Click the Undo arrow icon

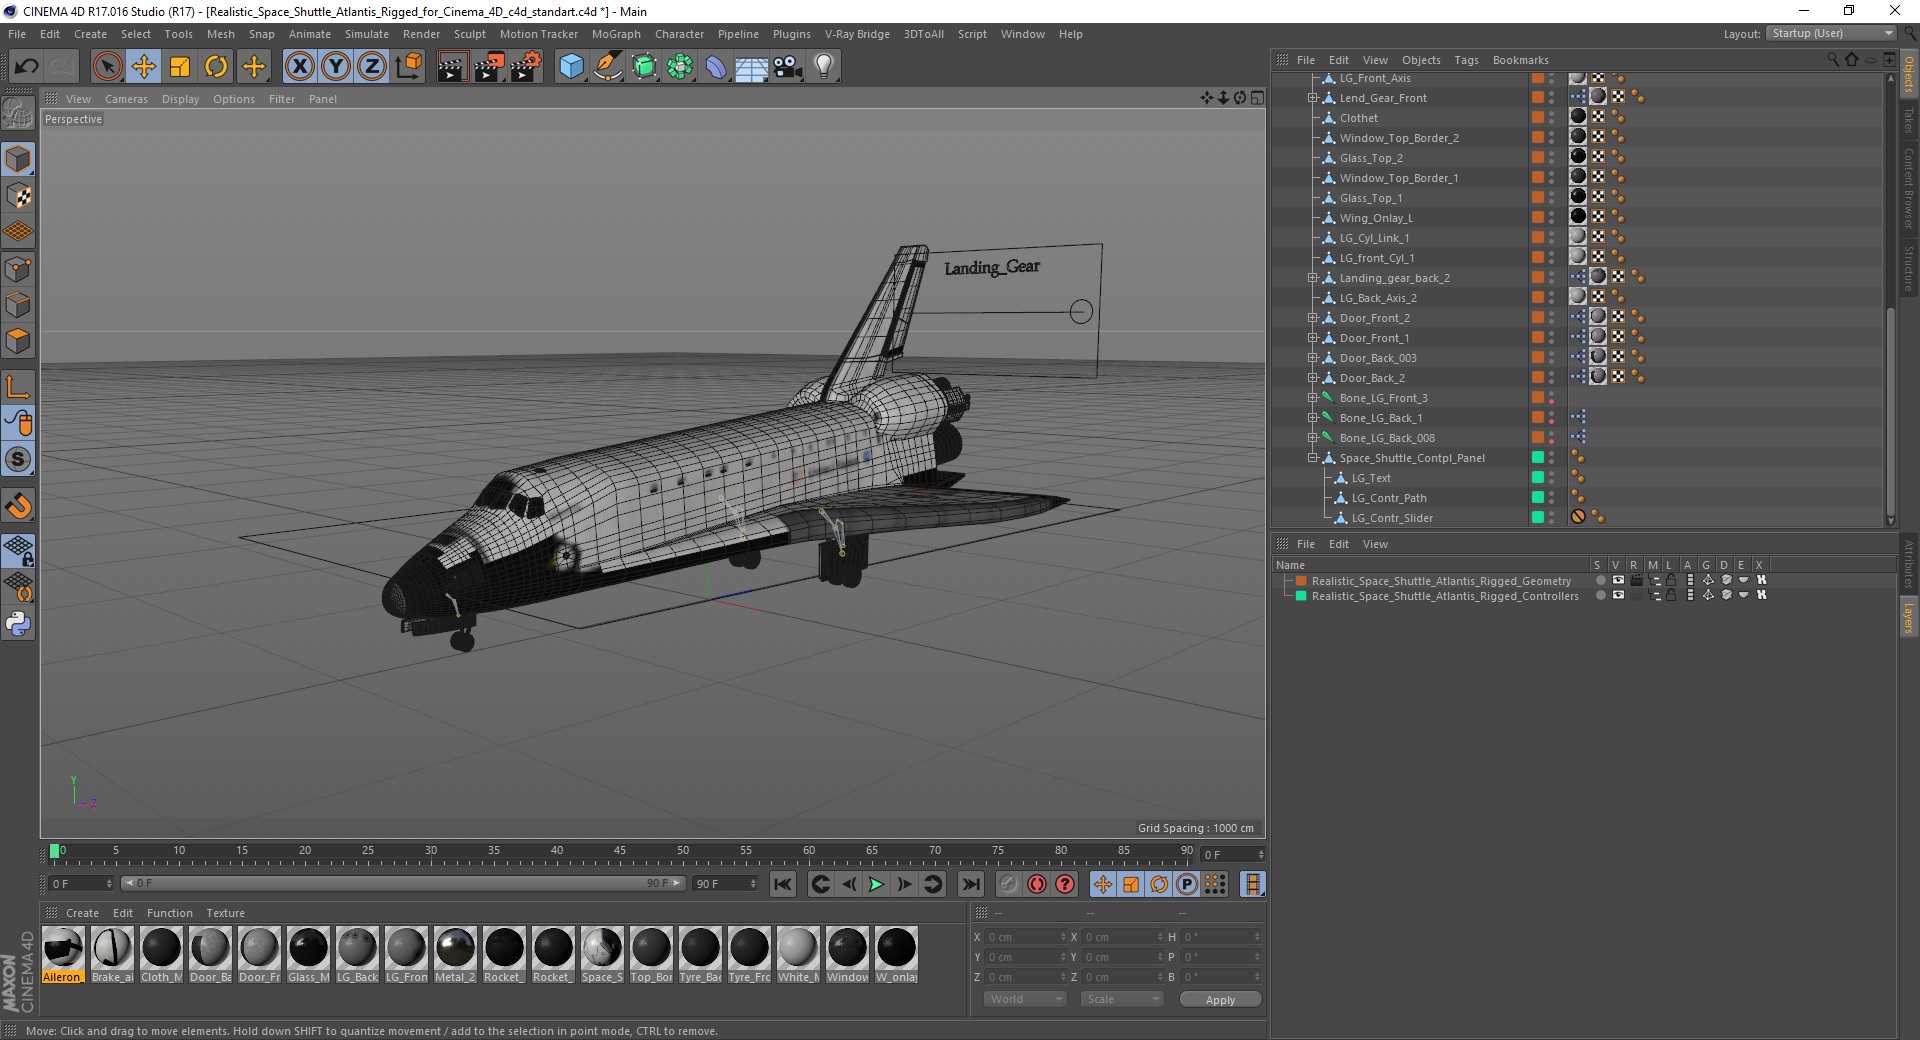point(27,67)
